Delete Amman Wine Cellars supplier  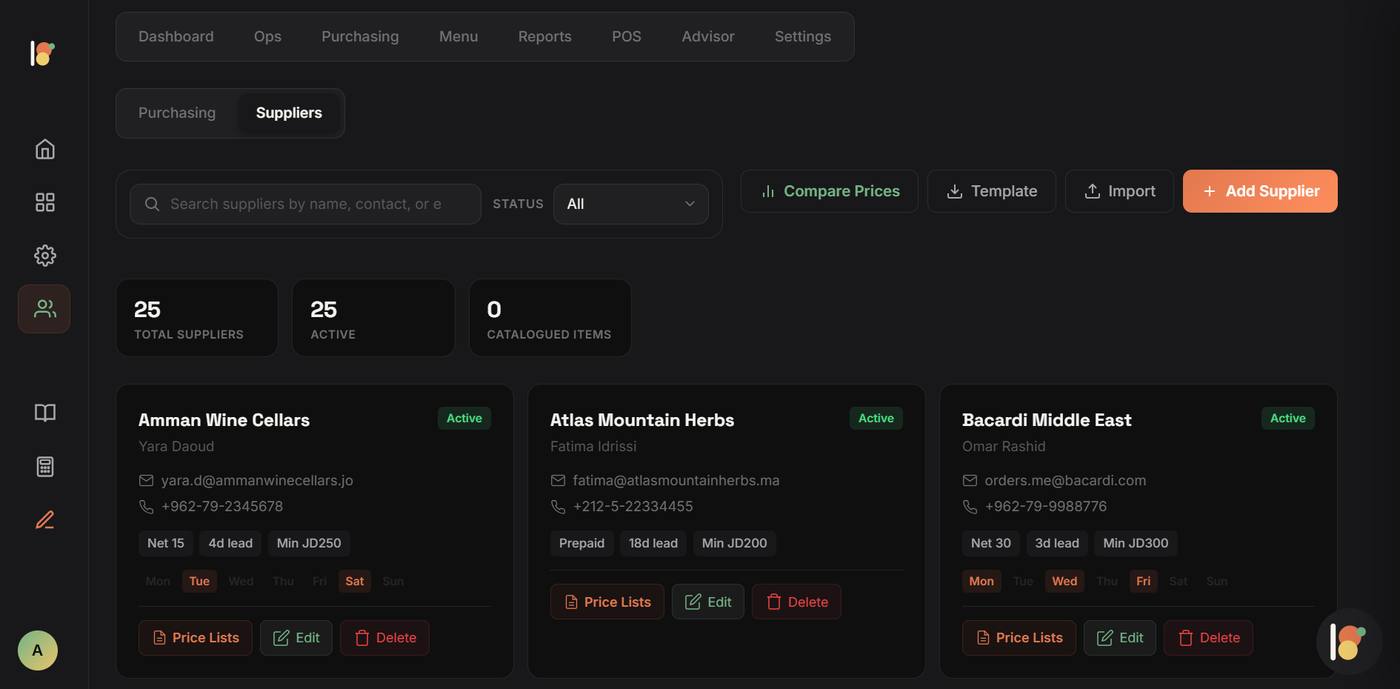385,638
